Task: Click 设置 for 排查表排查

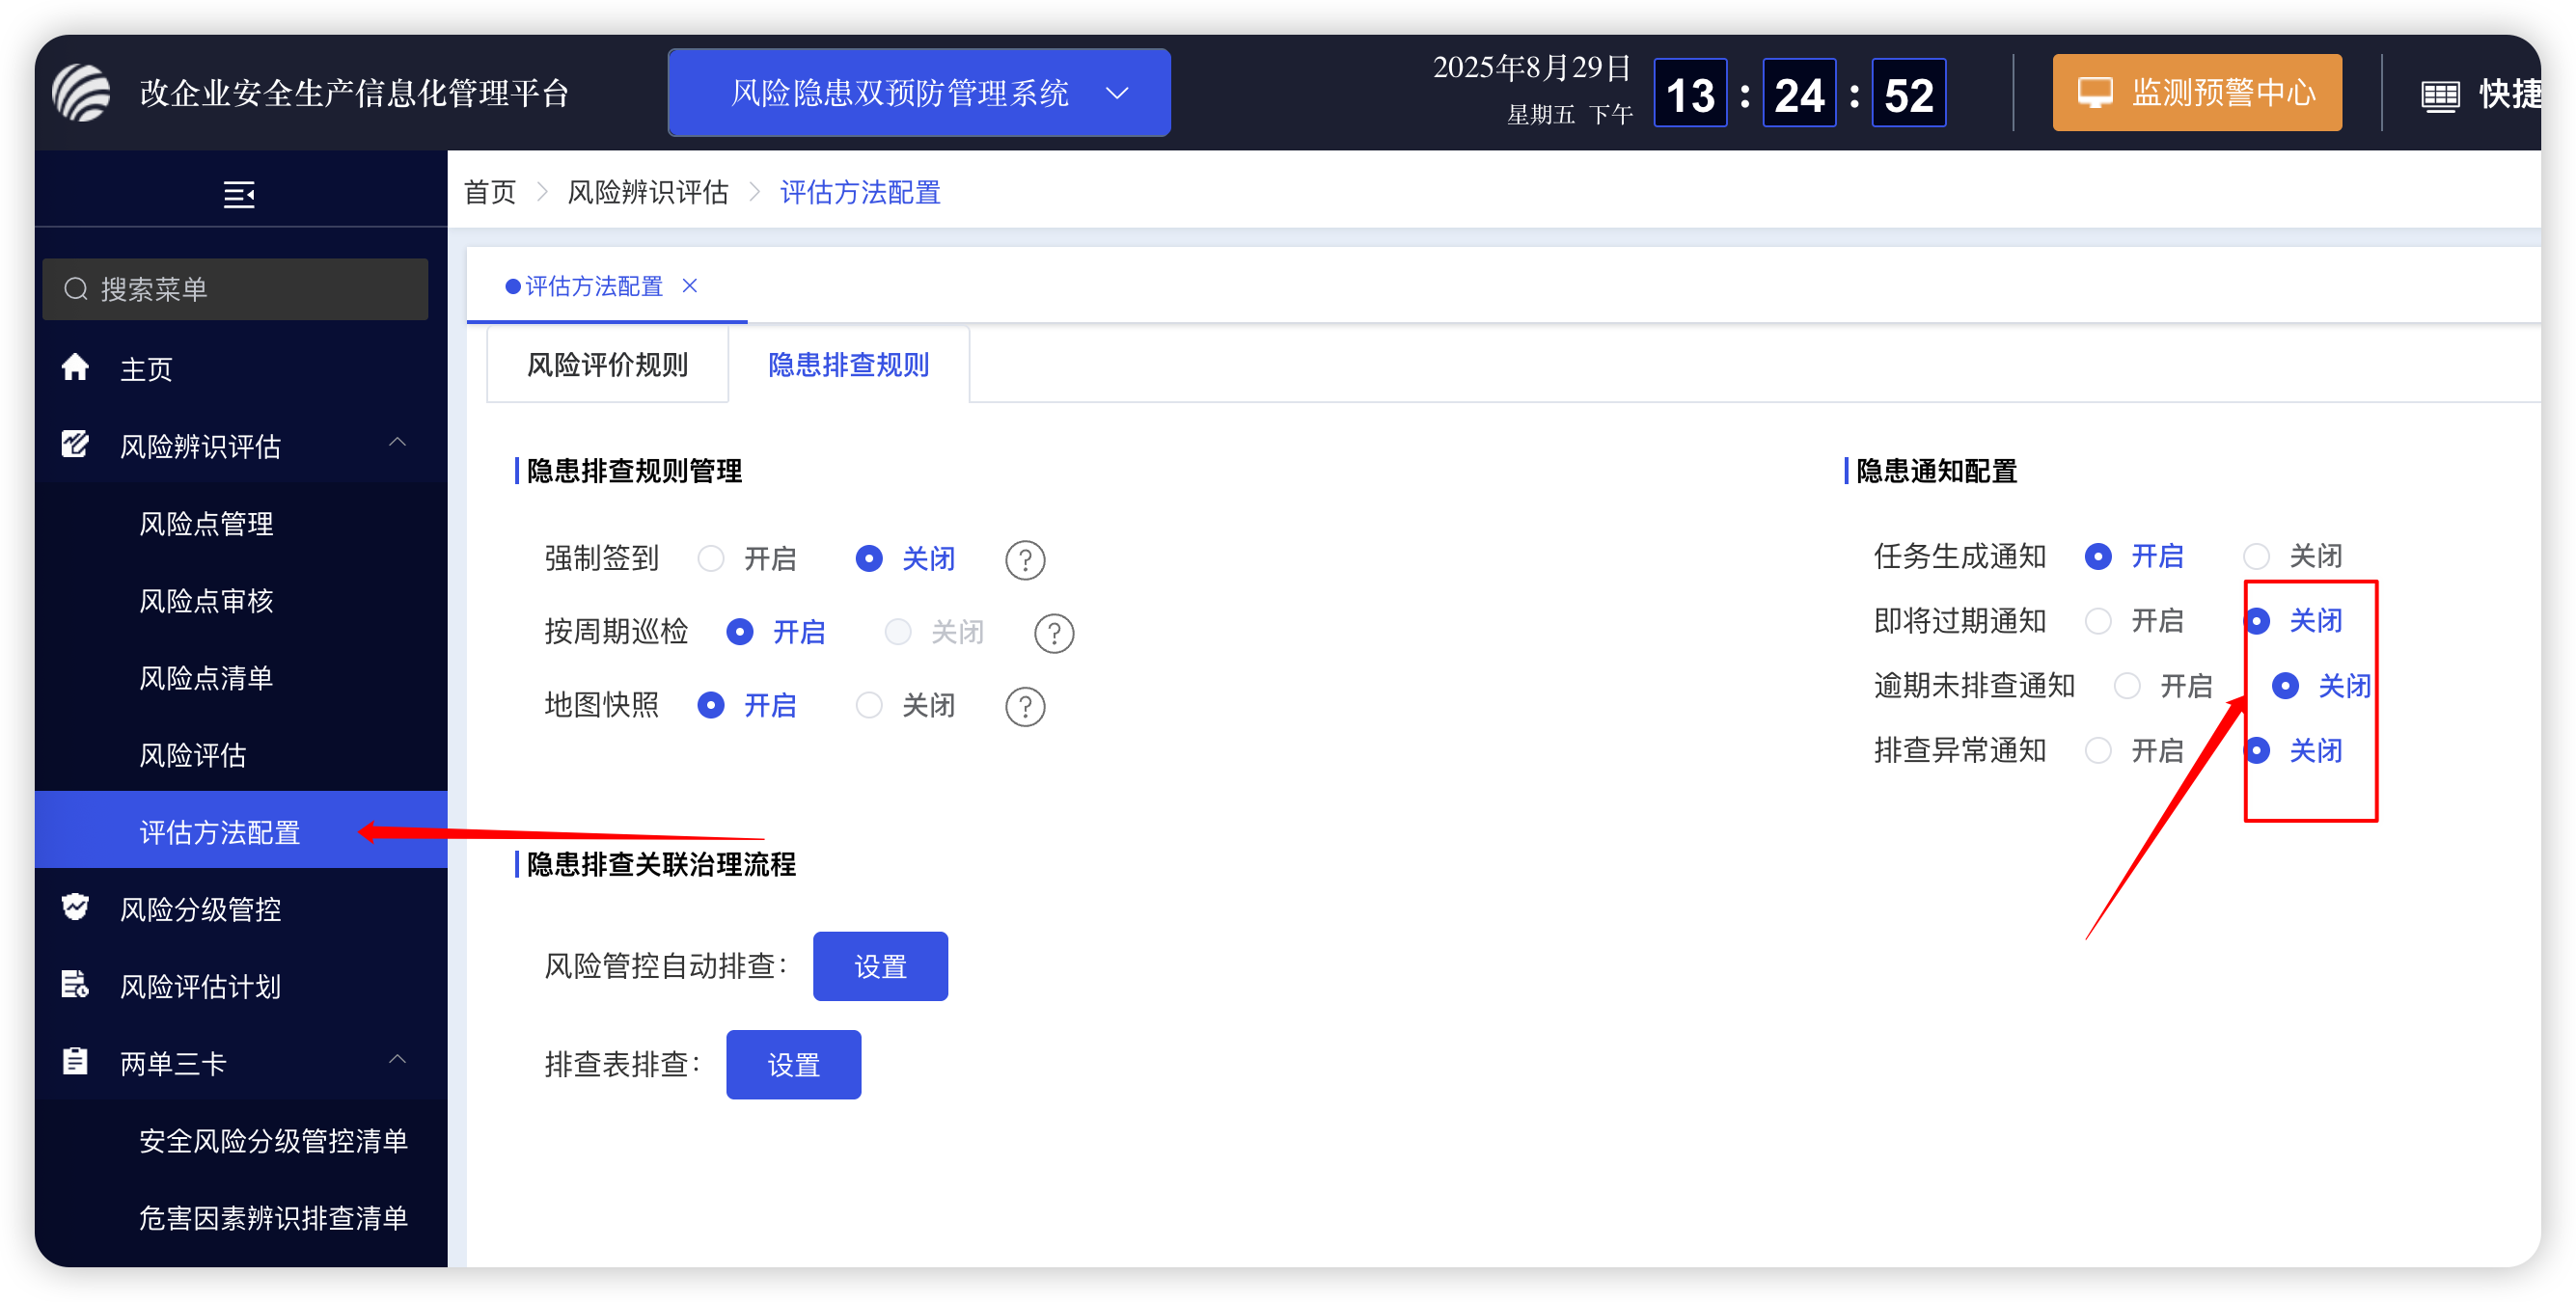Action: (x=793, y=1065)
